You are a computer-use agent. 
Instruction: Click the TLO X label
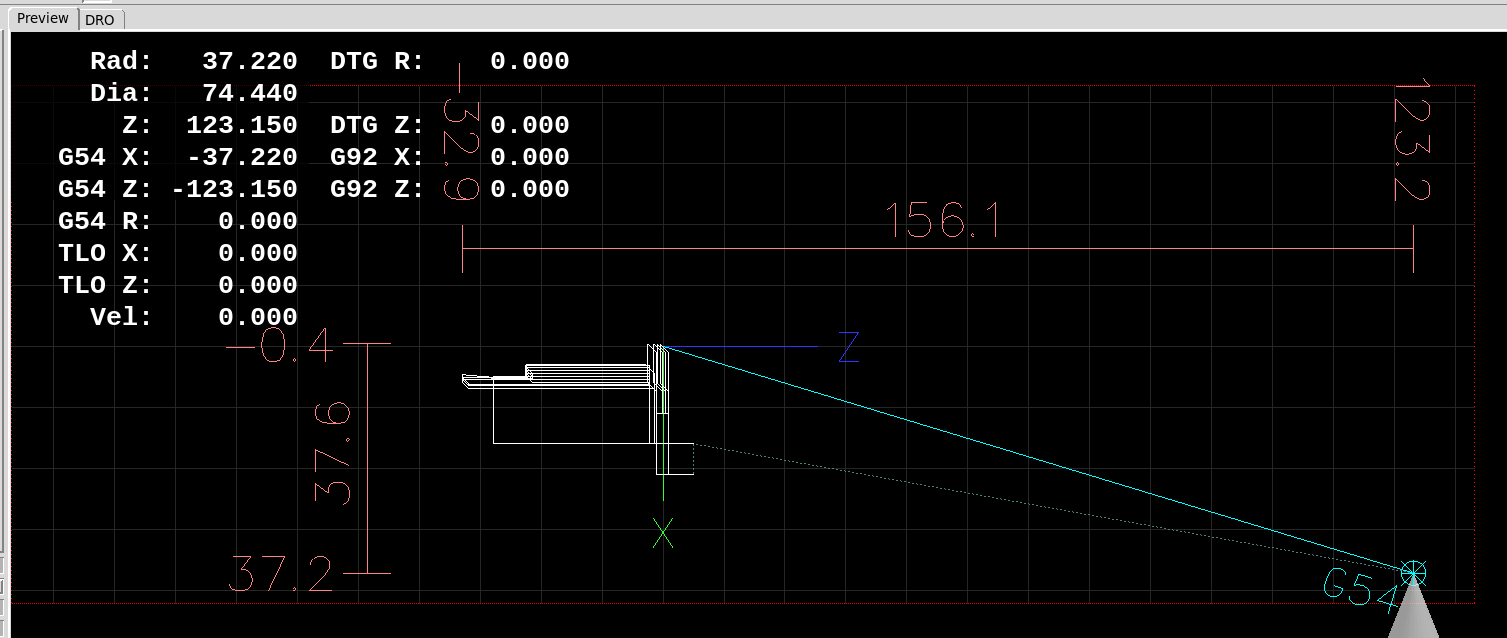105,253
